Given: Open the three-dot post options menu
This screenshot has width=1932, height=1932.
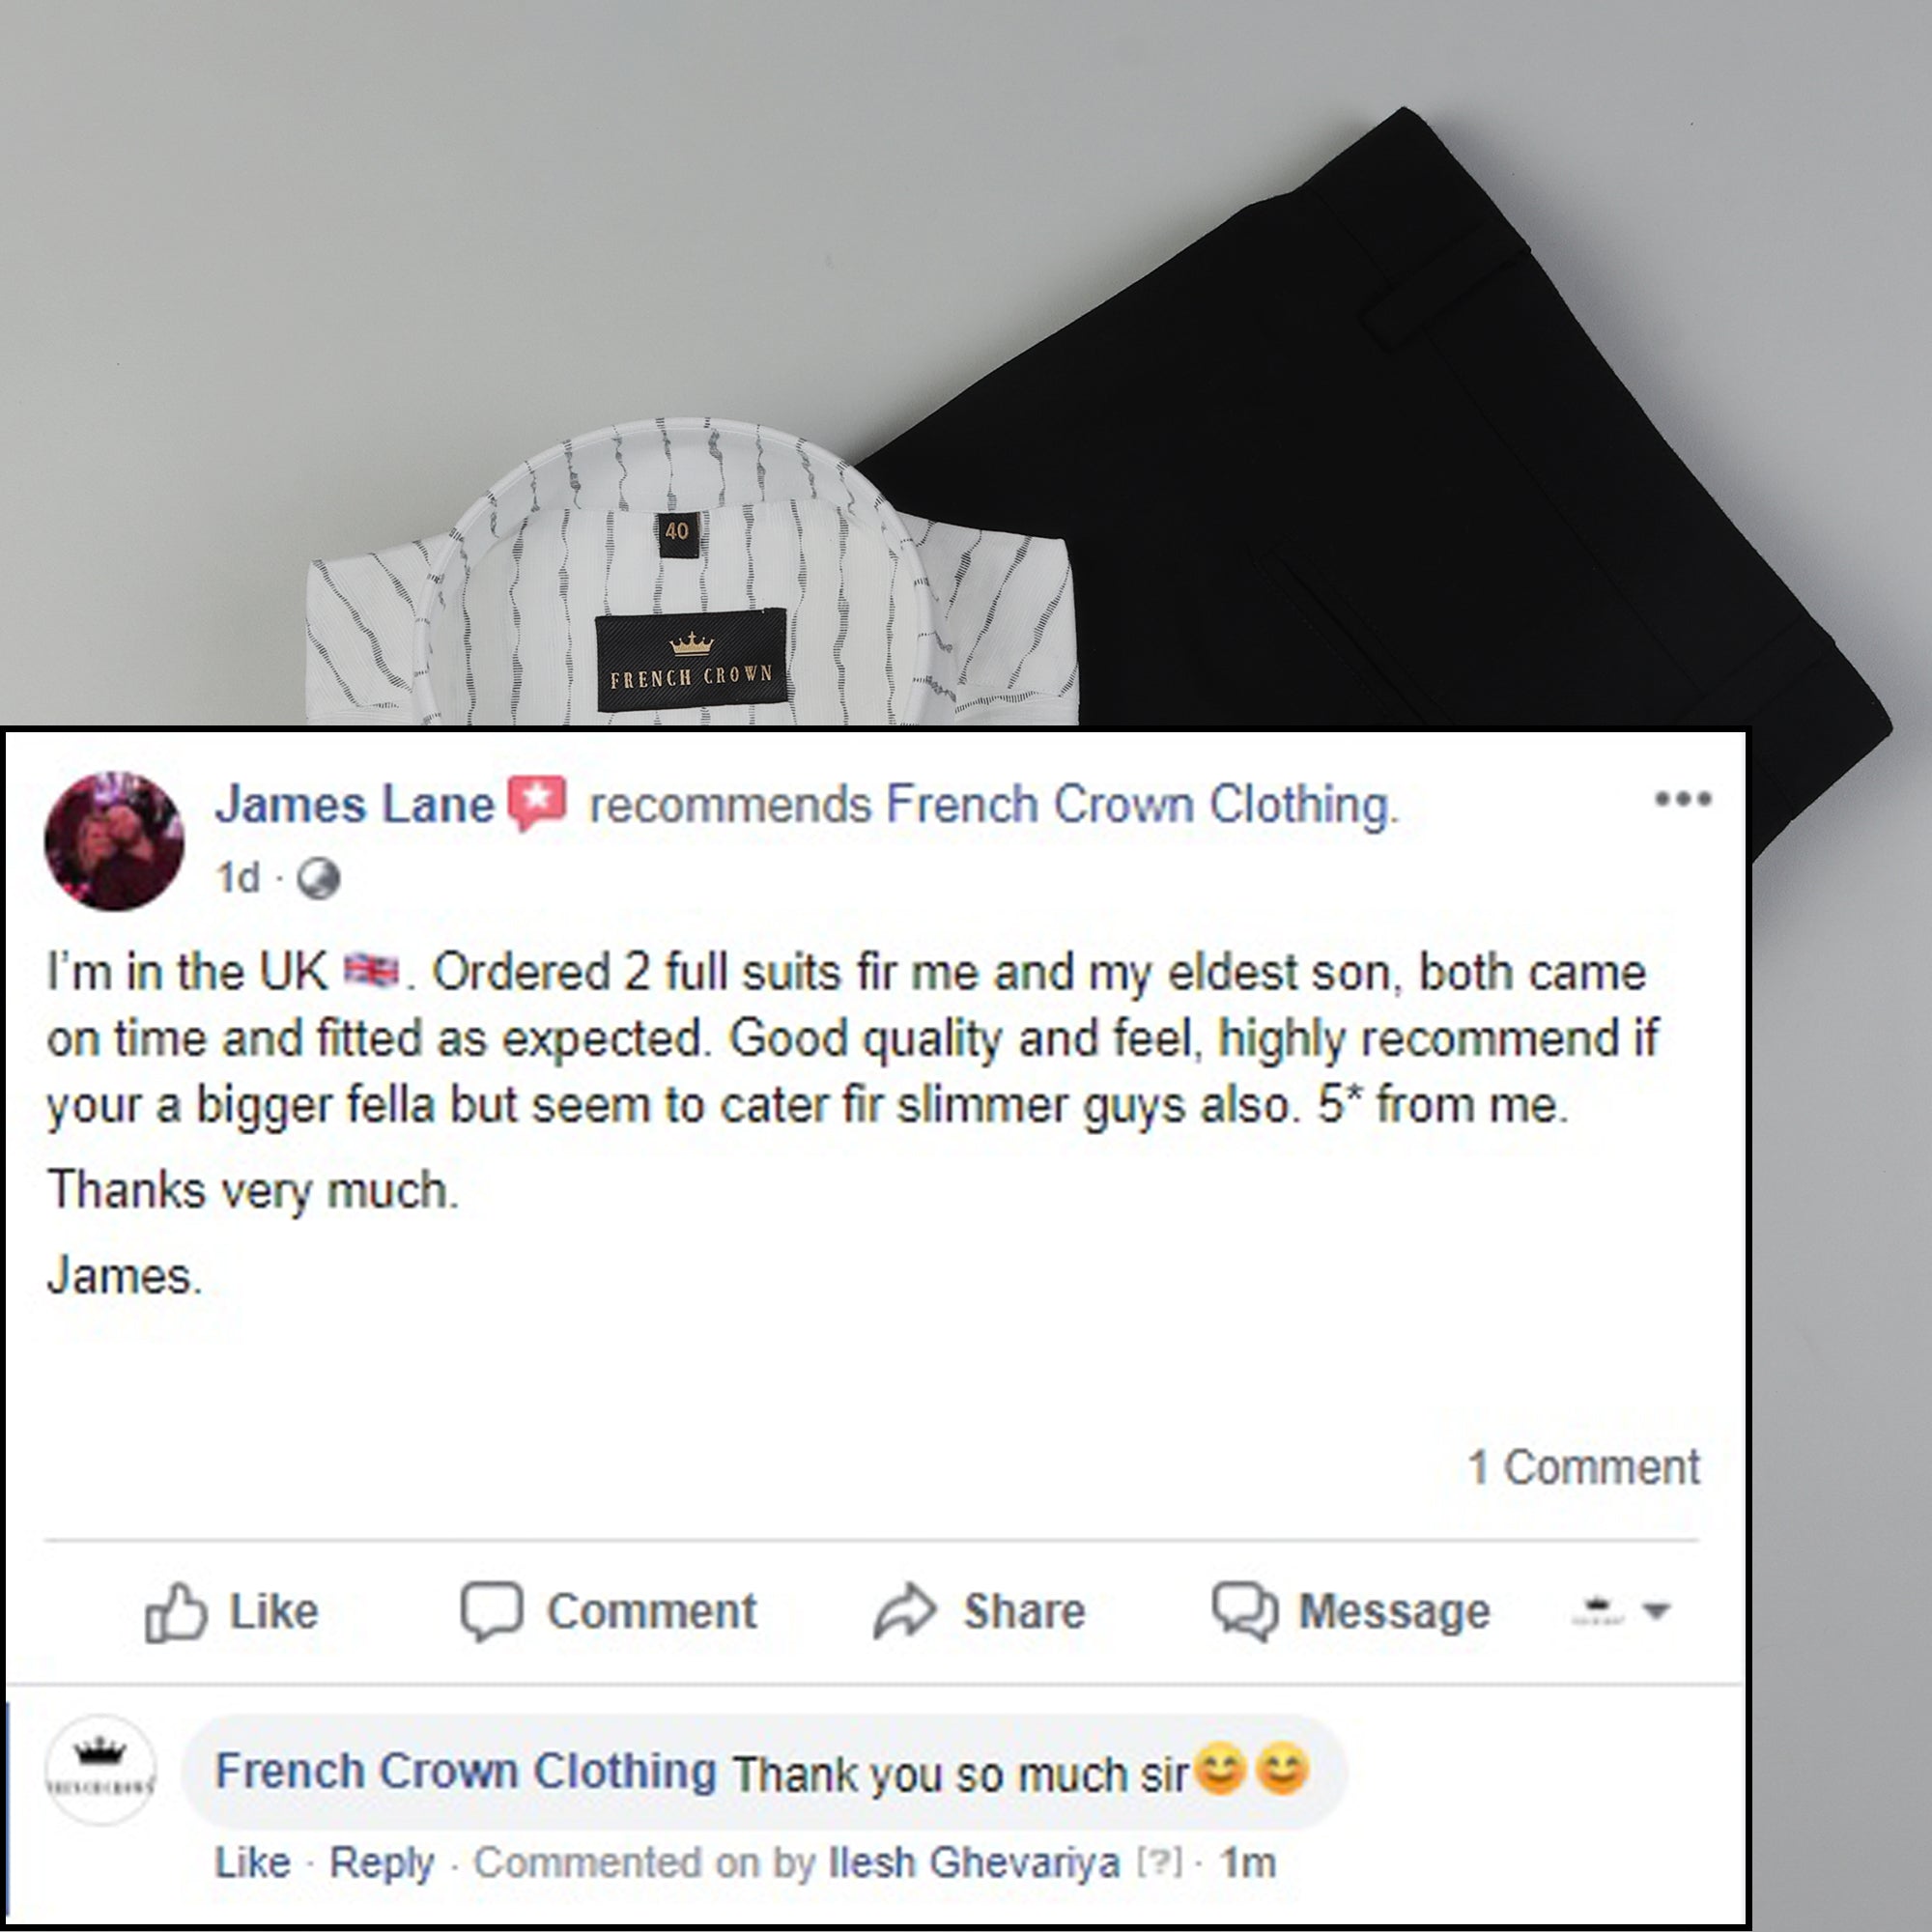Looking at the screenshot, I should click(x=1683, y=799).
